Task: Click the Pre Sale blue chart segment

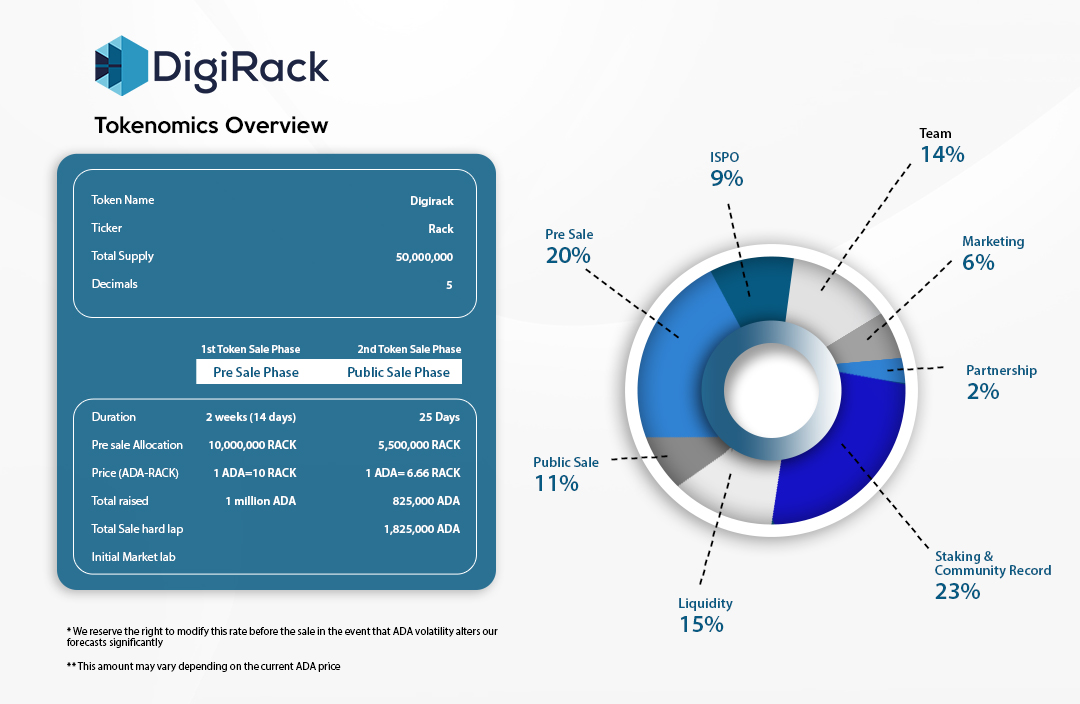Action: click(x=677, y=362)
